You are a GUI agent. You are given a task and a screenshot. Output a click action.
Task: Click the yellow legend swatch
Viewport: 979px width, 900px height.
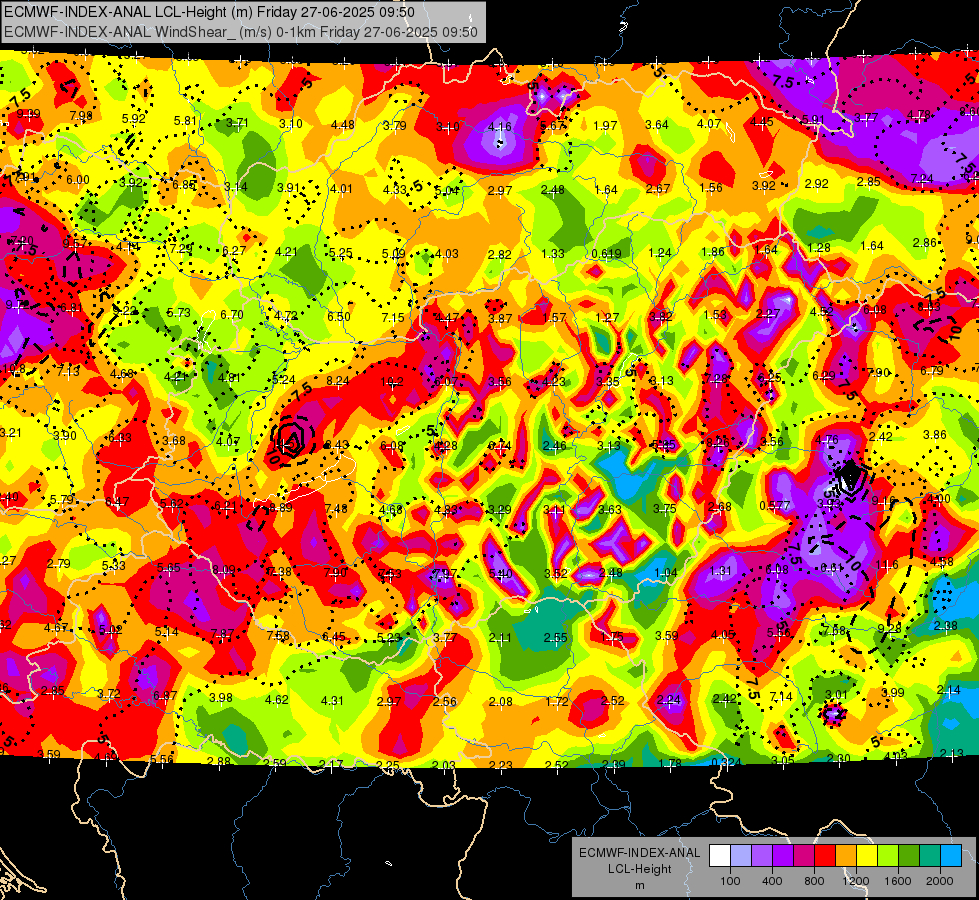[x=867, y=856]
